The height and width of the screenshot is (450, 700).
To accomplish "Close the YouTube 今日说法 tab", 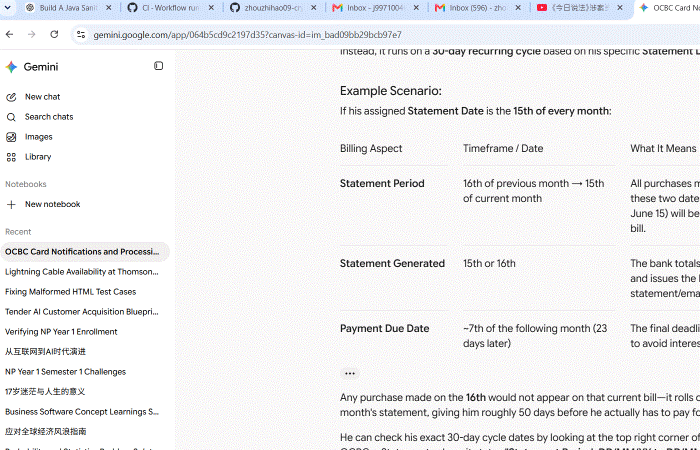I will tap(620, 8).
